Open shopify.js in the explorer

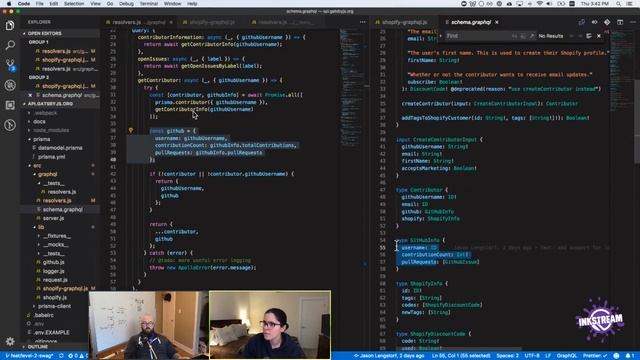coord(55,298)
